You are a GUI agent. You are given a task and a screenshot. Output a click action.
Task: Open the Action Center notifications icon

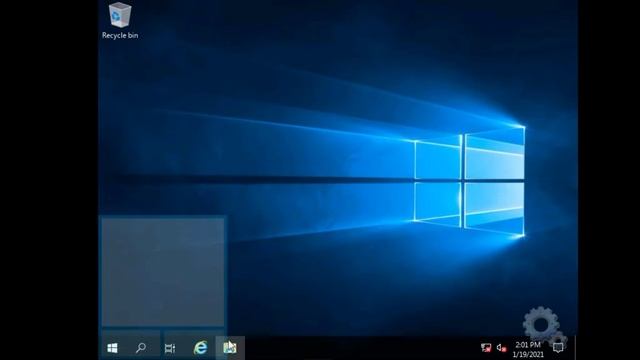pyautogui.click(x=558, y=348)
